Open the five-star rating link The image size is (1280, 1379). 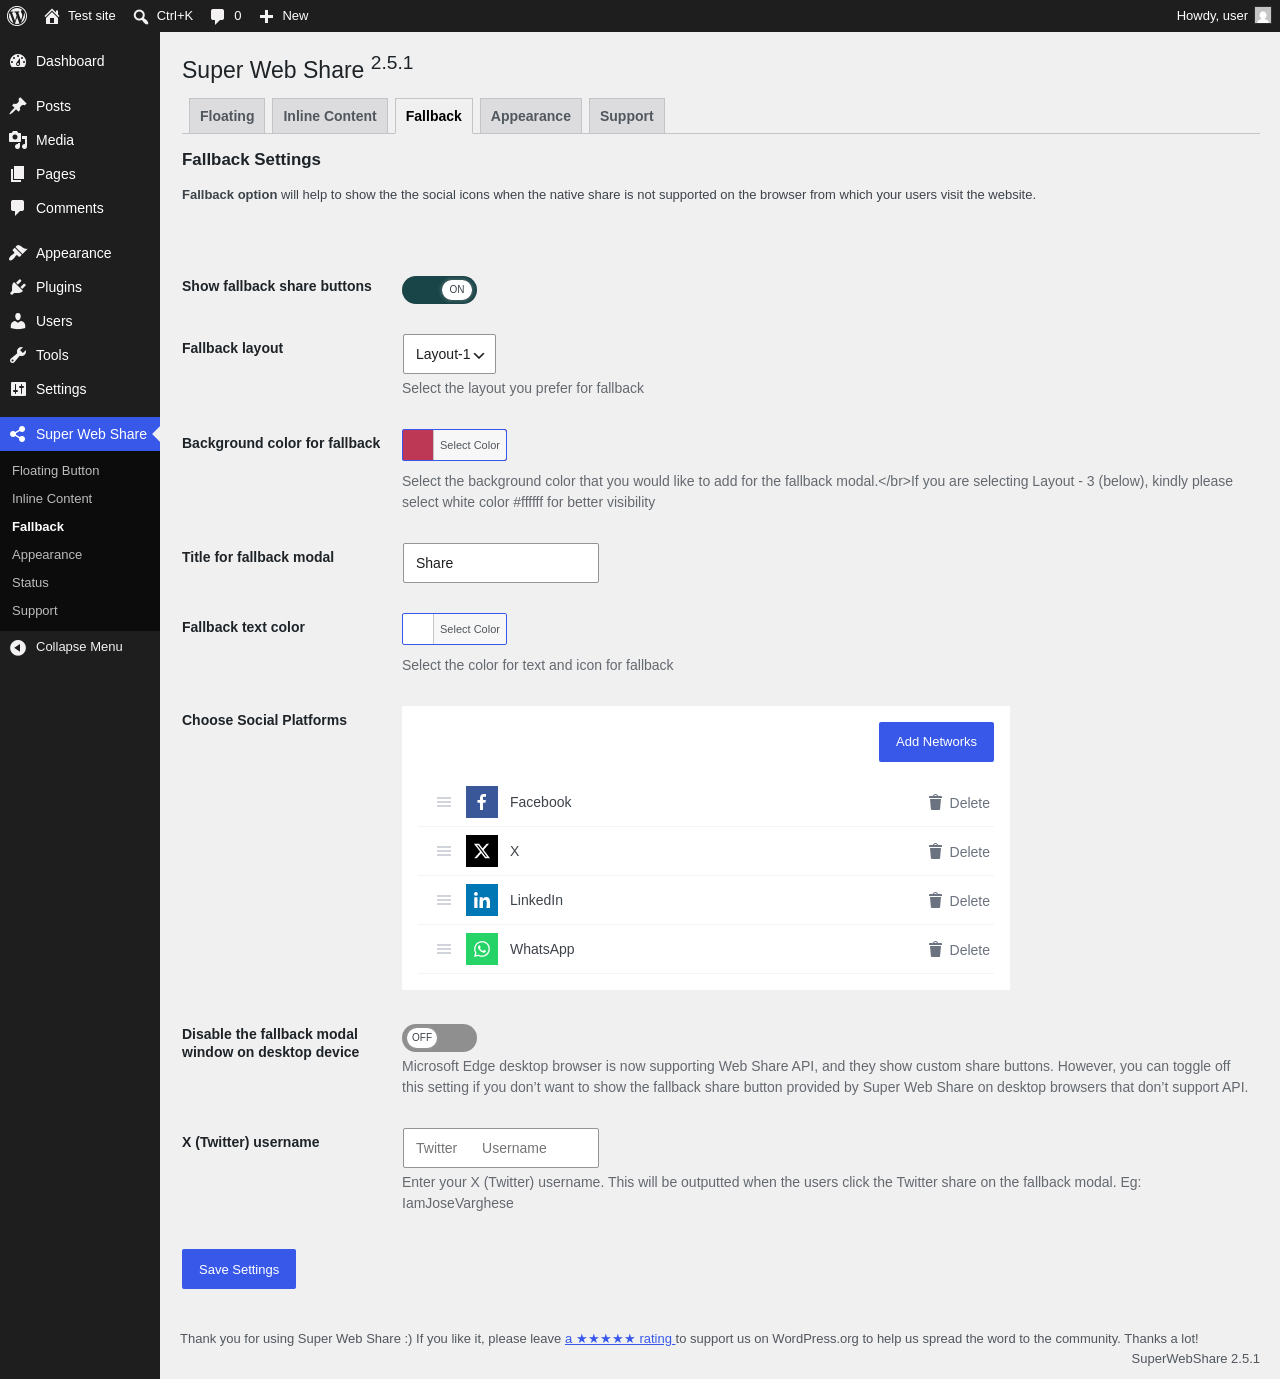pos(620,1339)
